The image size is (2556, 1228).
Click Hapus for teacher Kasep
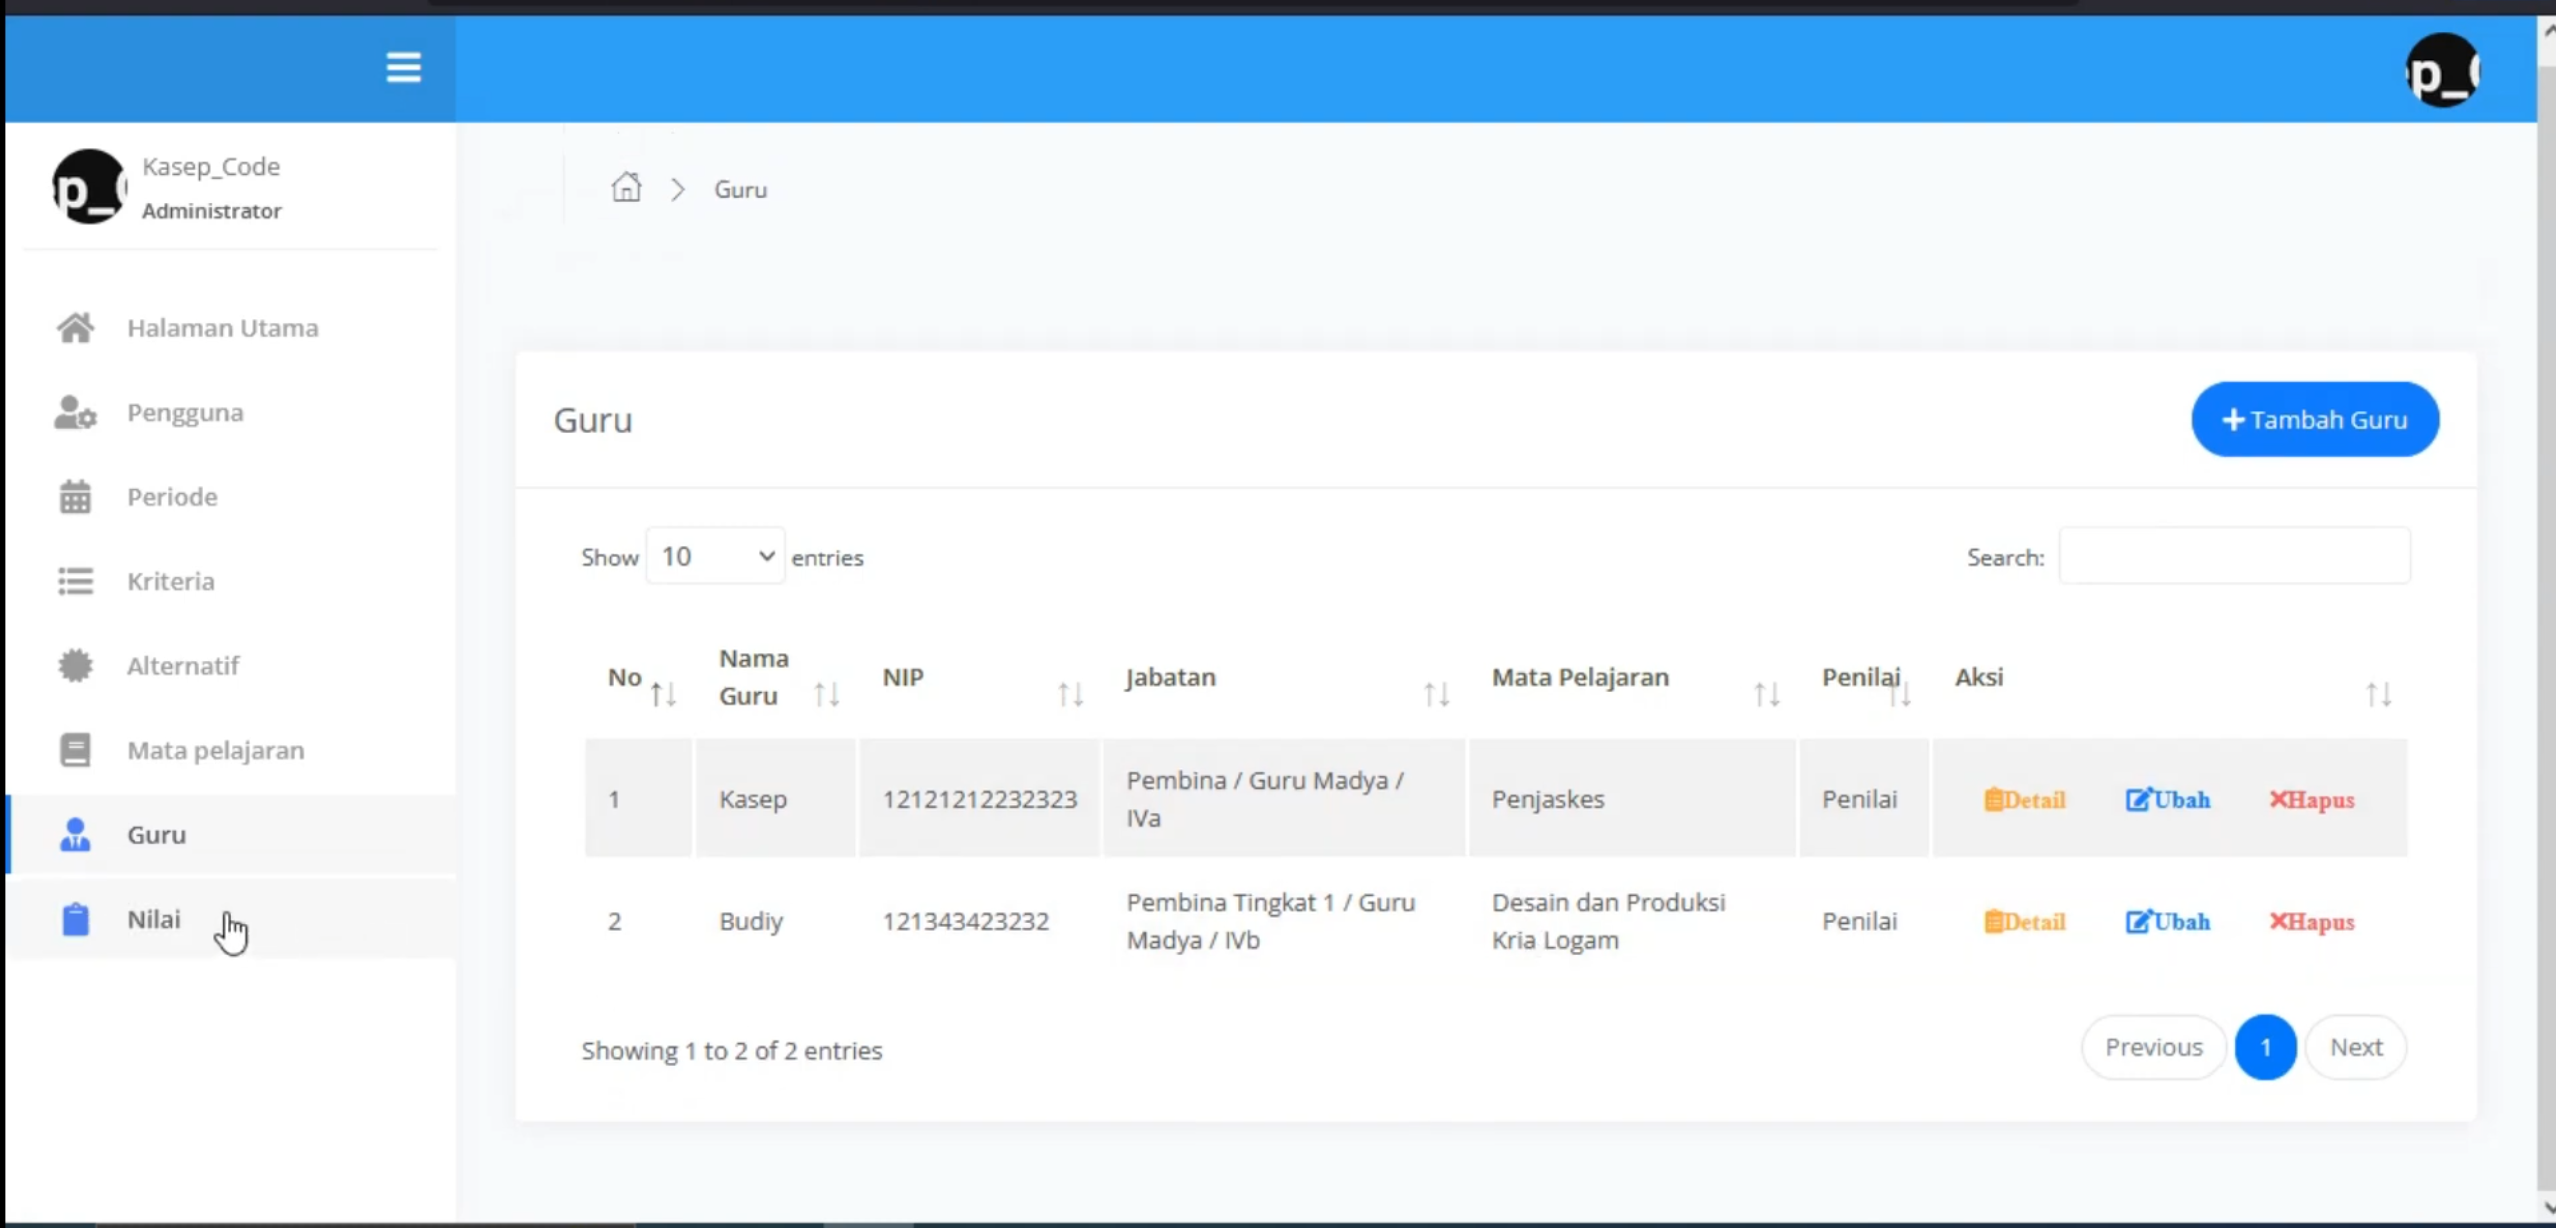[x=2312, y=800]
